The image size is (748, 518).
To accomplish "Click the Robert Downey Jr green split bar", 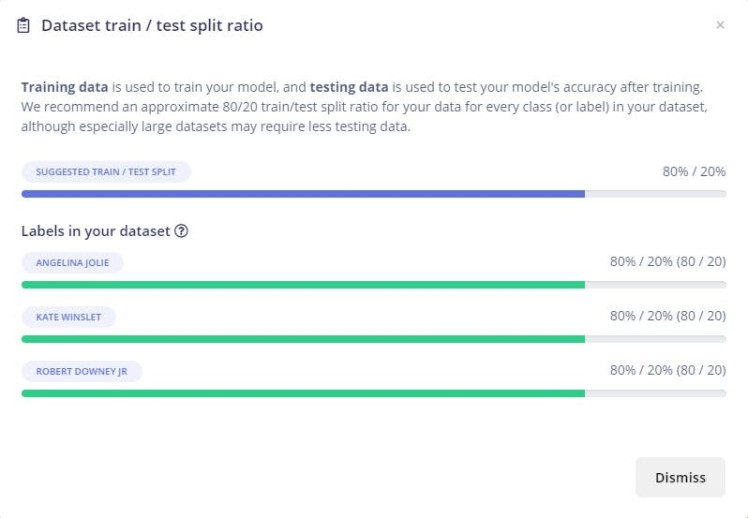I will click(303, 393).
